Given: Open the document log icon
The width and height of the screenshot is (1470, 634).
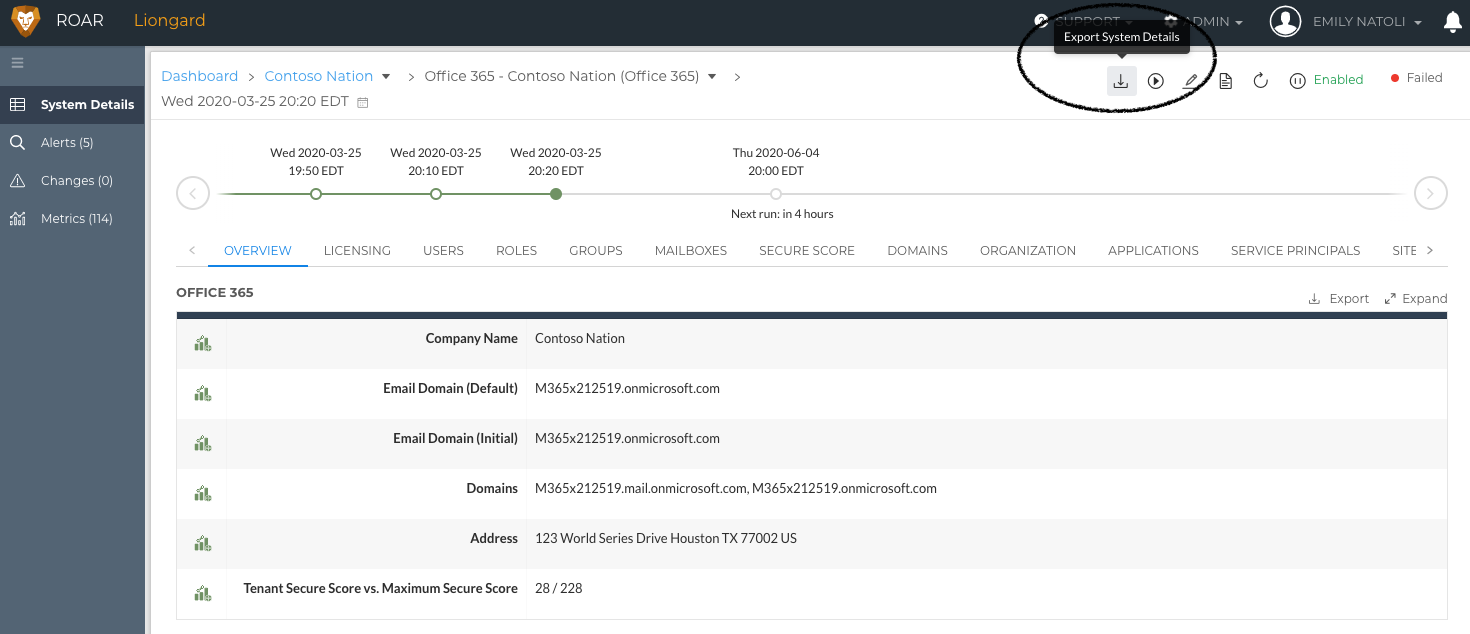Looking at the screenshot, I should [x=1225, y=81].
